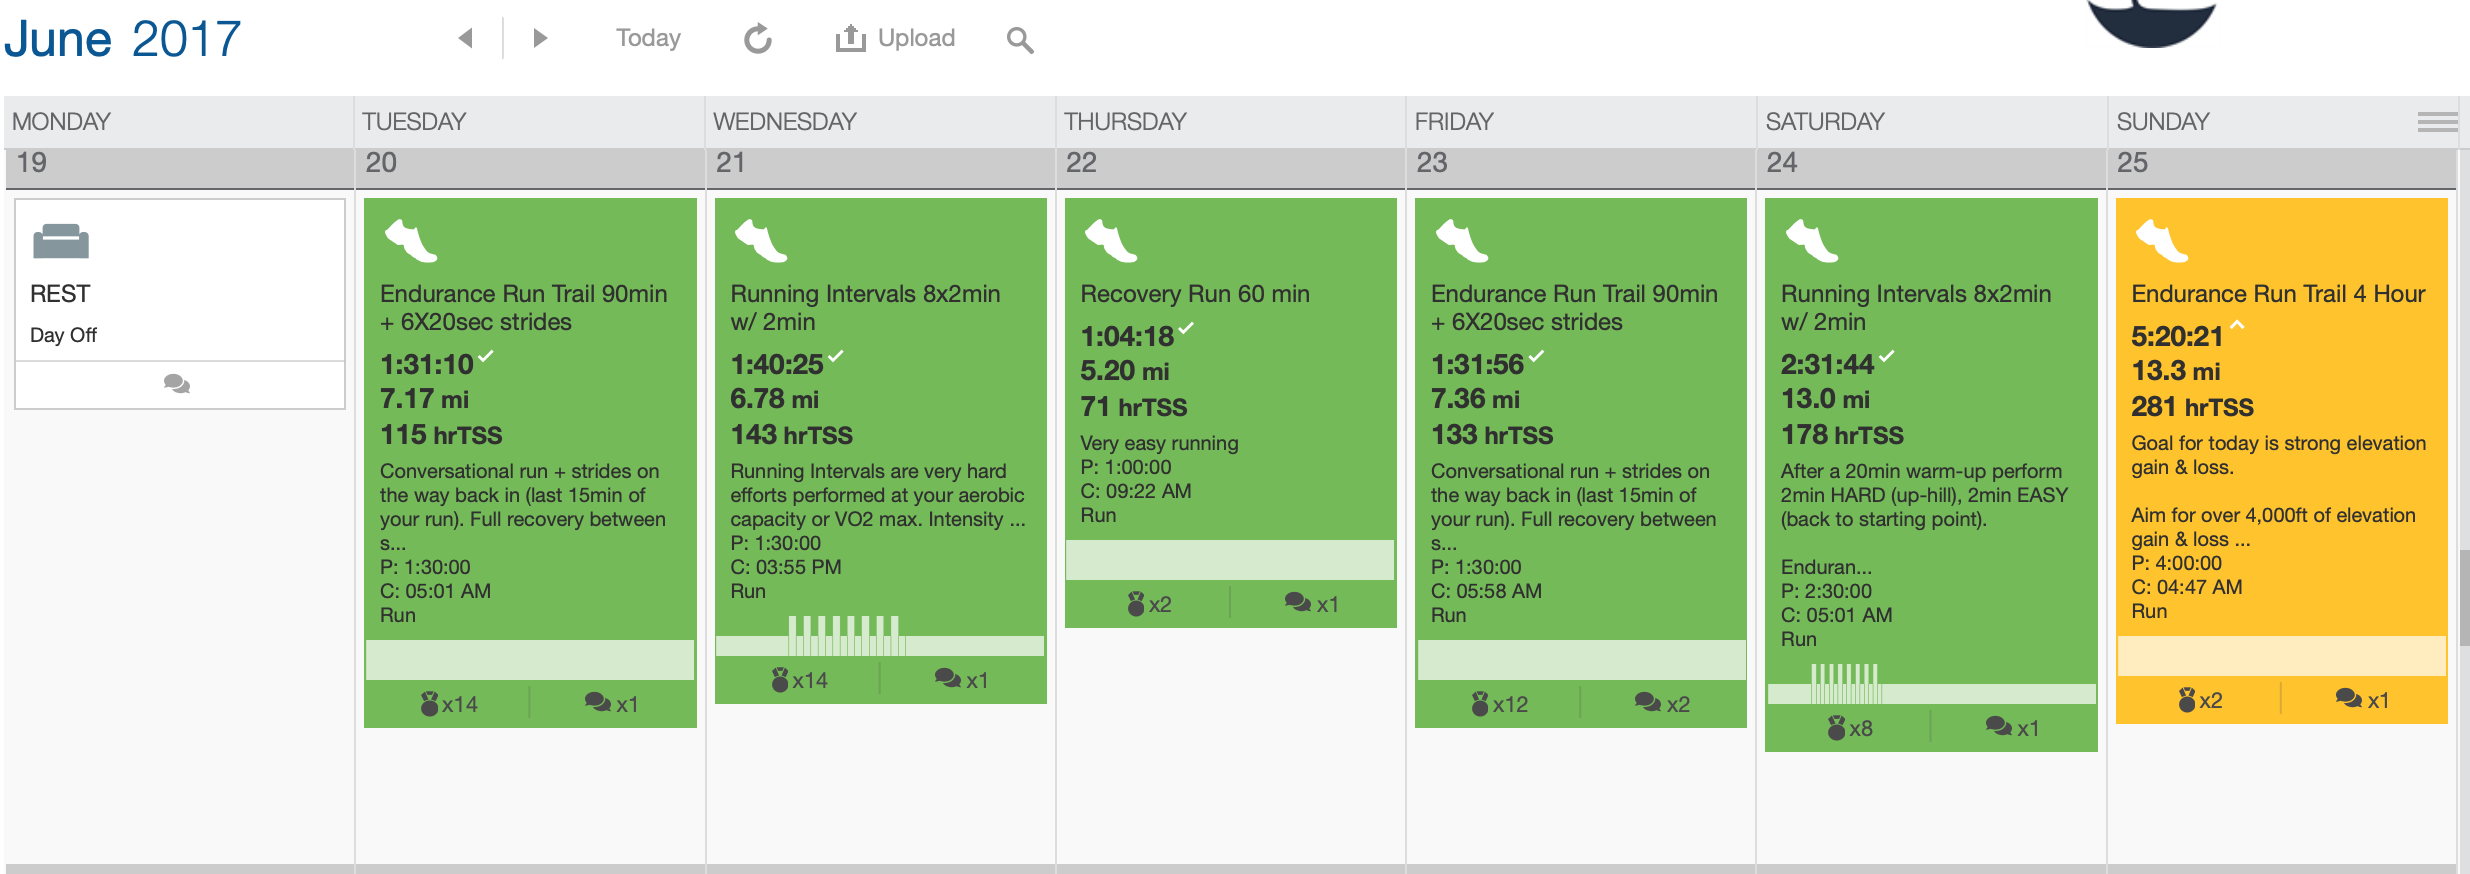
Task: Open comments on Monday rest day
Action: click(x=177, y=384)
